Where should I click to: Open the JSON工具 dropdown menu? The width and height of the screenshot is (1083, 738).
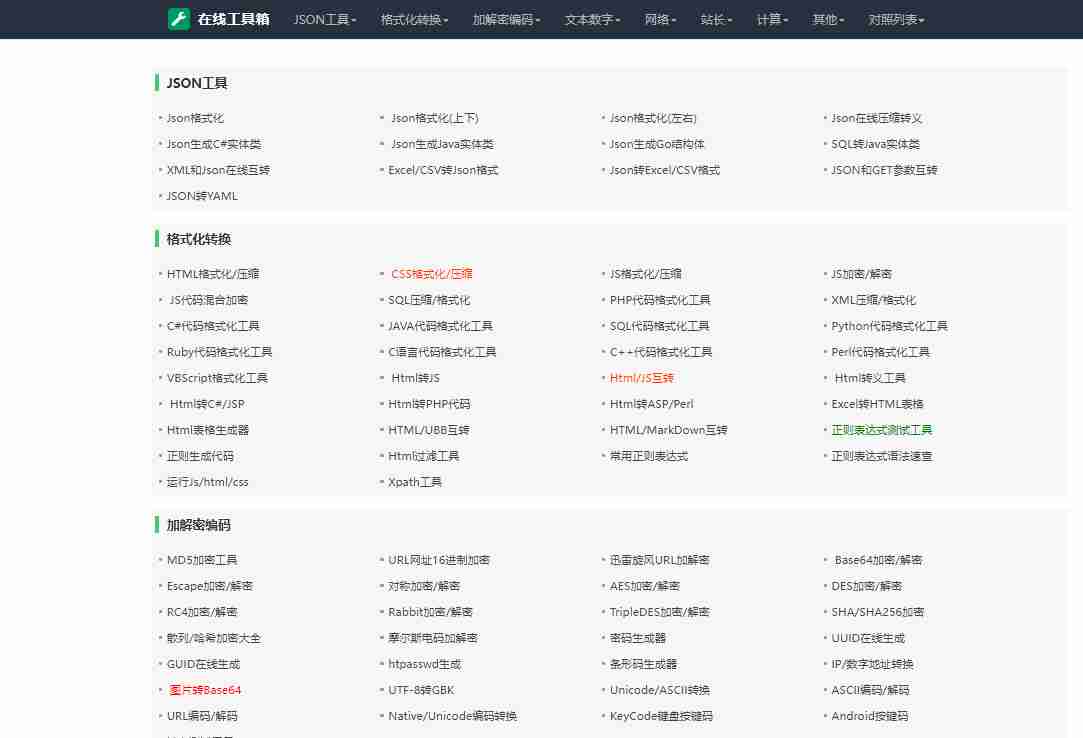pos(322,18)
